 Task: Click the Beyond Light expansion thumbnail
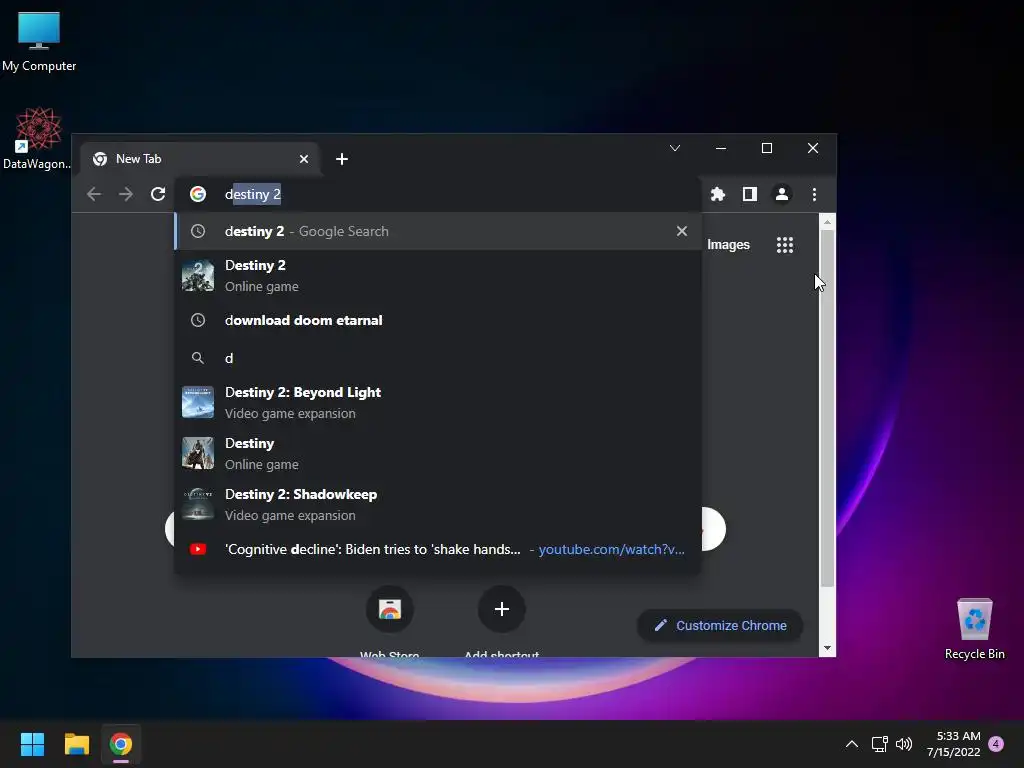pos(198,402)
